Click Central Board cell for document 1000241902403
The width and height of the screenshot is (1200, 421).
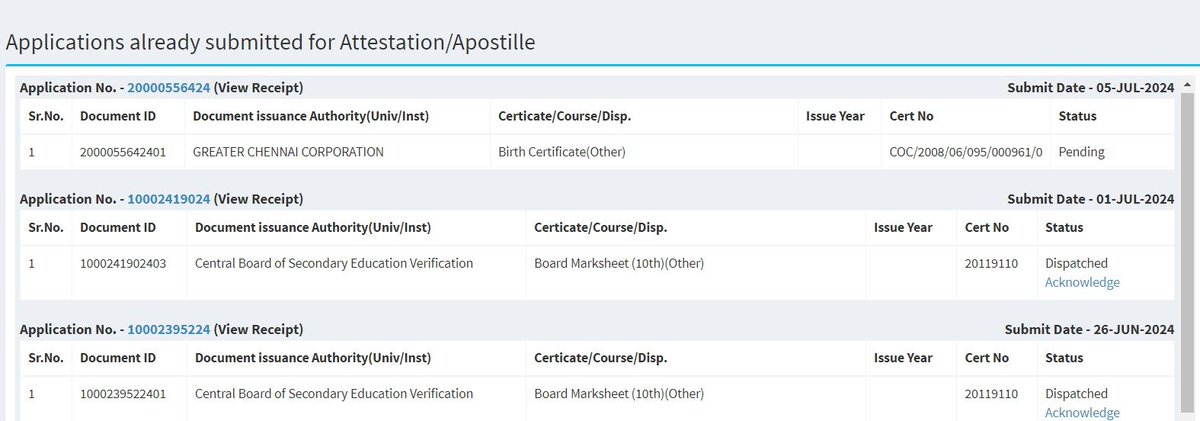[x=334, y=264]
